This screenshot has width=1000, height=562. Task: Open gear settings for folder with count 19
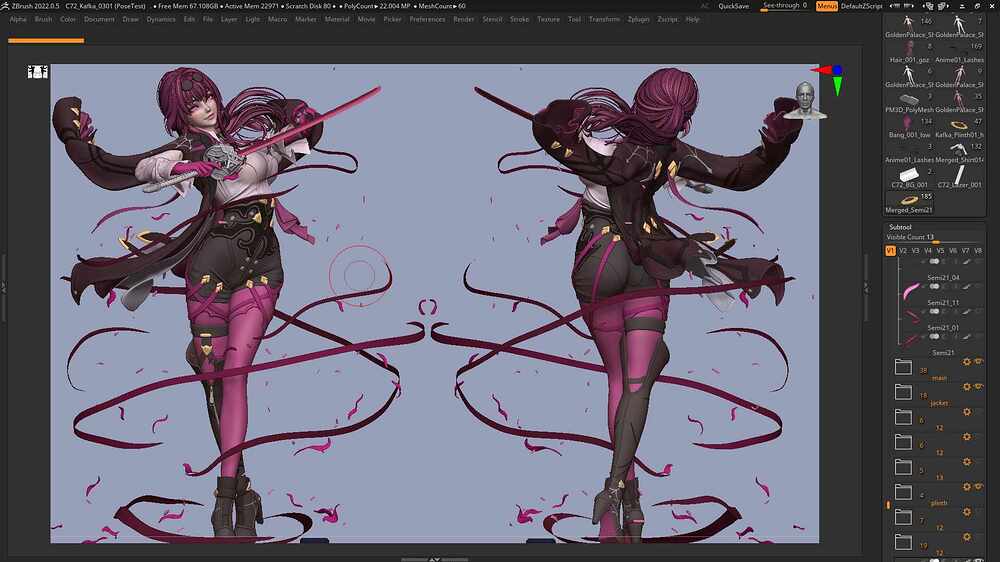tap(967, 537)
